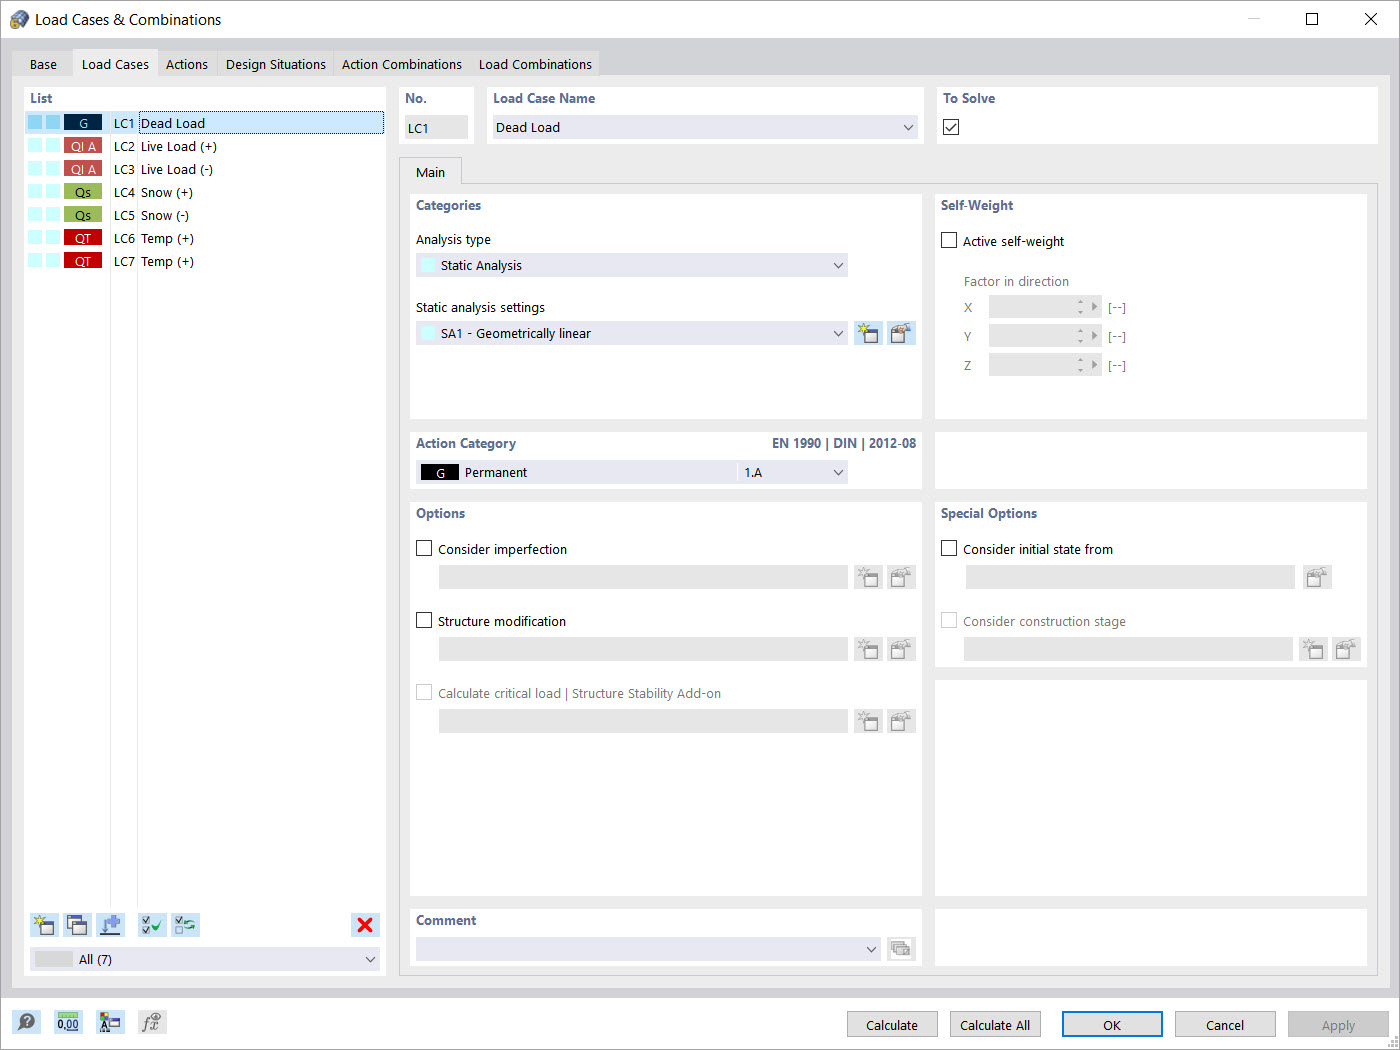Screen dimensions: 1400x1050
Task: Open the Static analysis settings dropdown
Action: tap(838, 333)
